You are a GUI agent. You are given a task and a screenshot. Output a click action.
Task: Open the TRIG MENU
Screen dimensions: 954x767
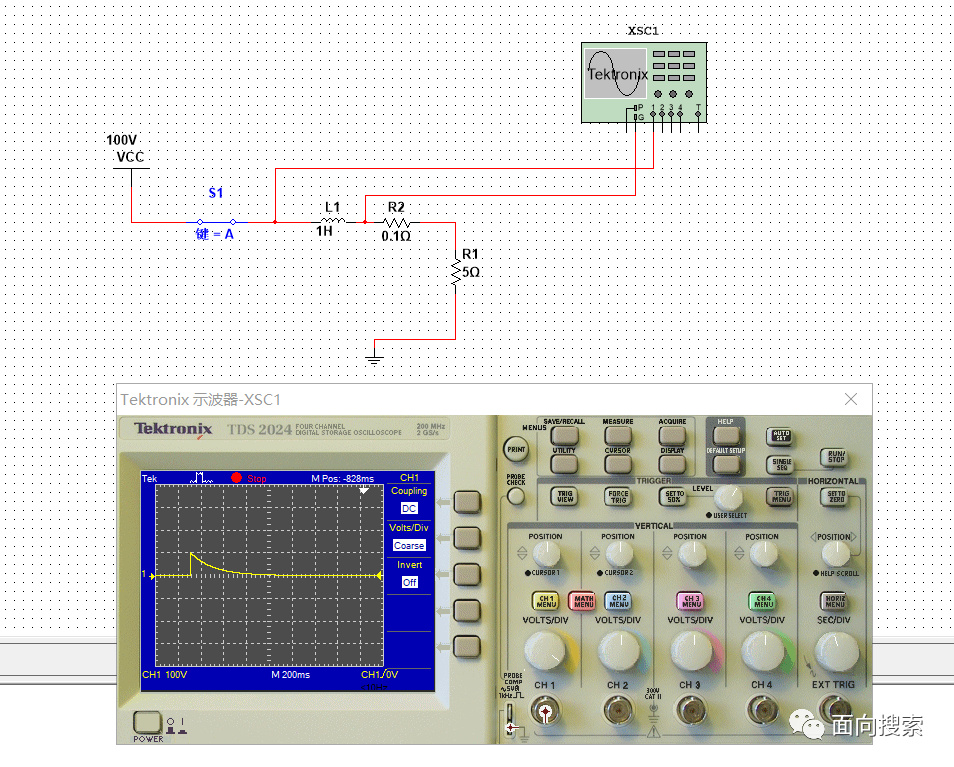coord(781,496)
